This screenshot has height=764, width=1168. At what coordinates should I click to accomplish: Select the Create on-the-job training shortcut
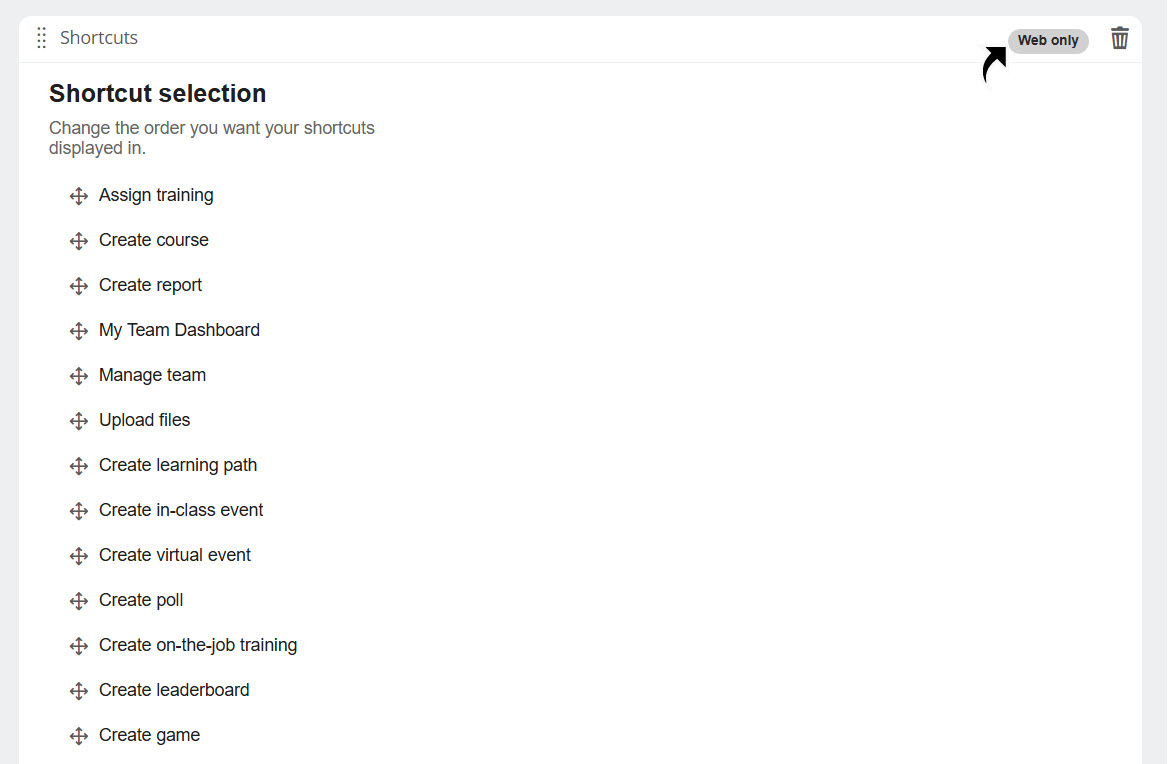(198, 645)
